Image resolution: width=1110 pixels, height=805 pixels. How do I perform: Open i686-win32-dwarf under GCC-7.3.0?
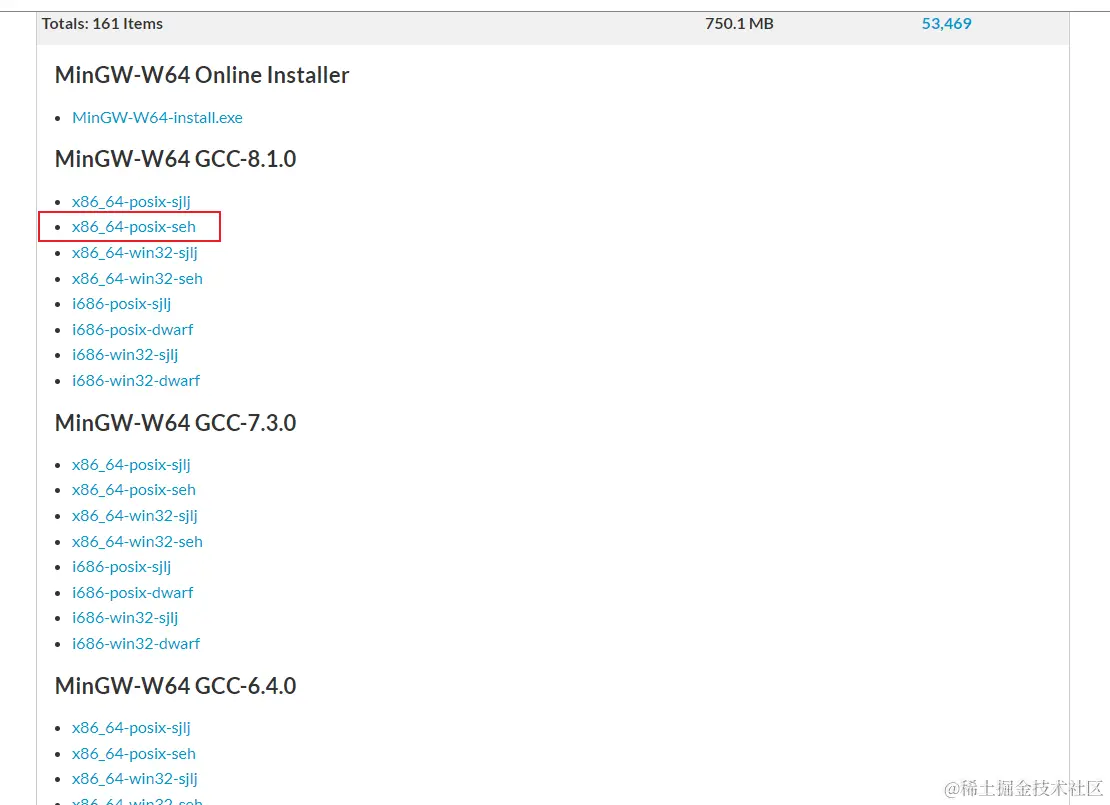tap(136, 644)
